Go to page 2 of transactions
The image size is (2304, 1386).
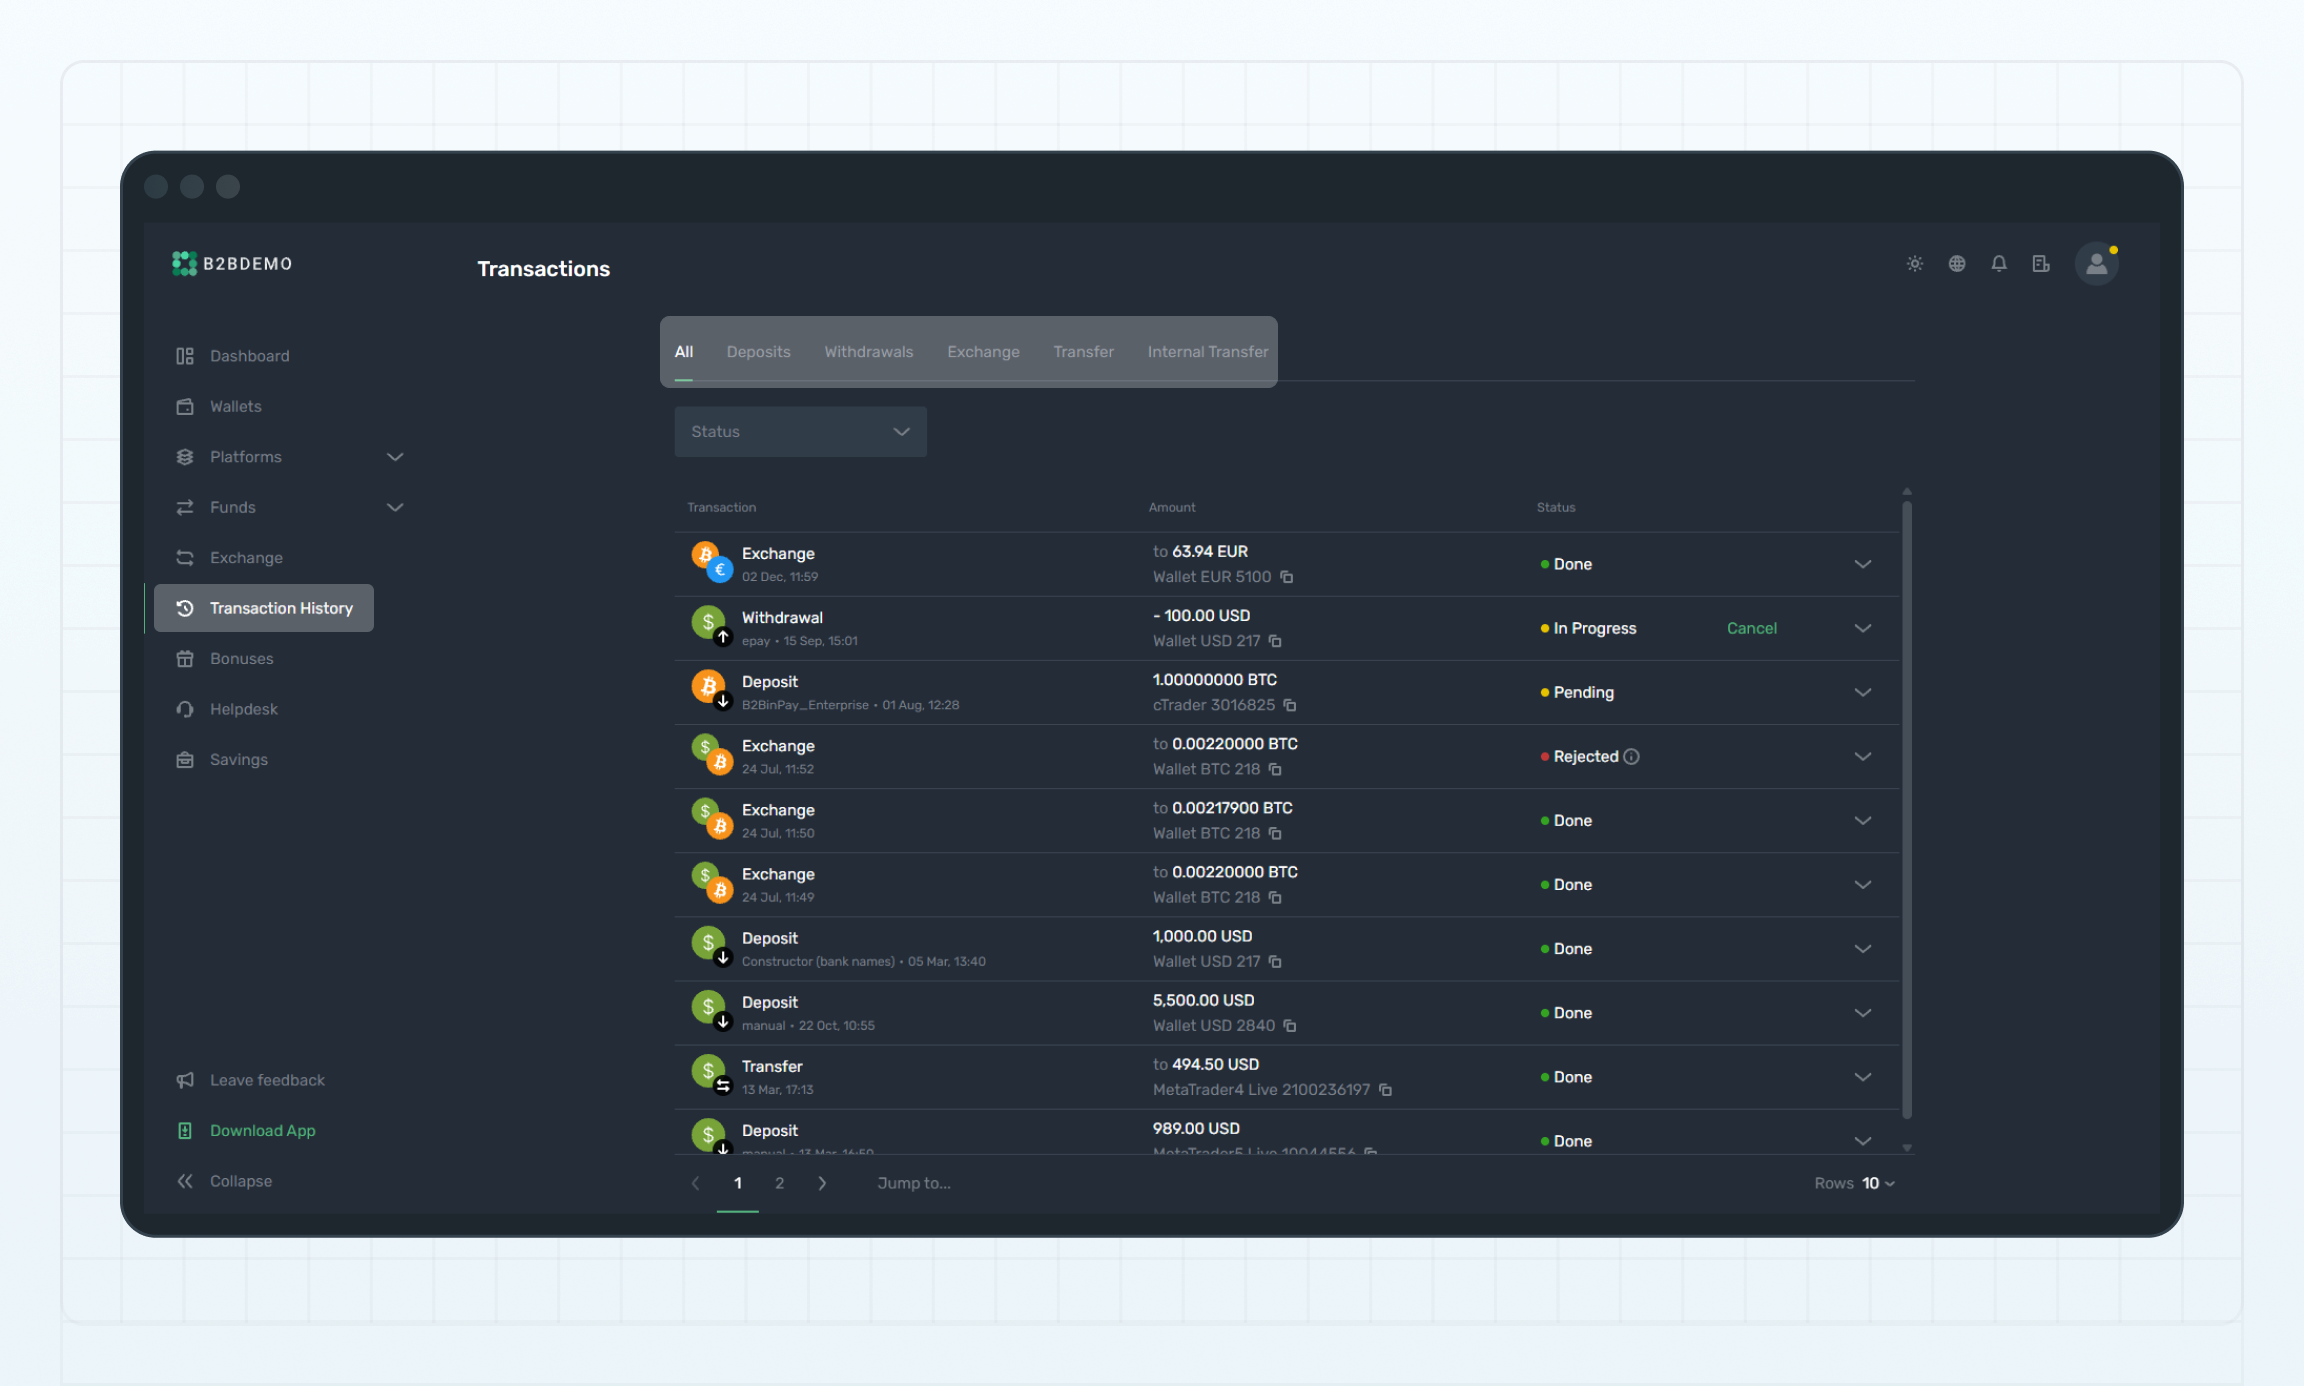tap(779, 1182)
